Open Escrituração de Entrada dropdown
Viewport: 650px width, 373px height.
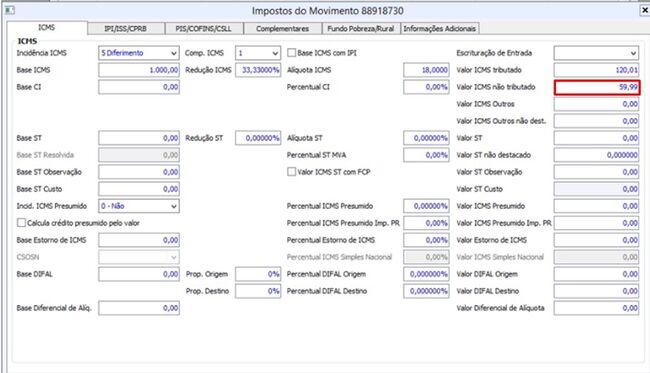pos(596,53)
